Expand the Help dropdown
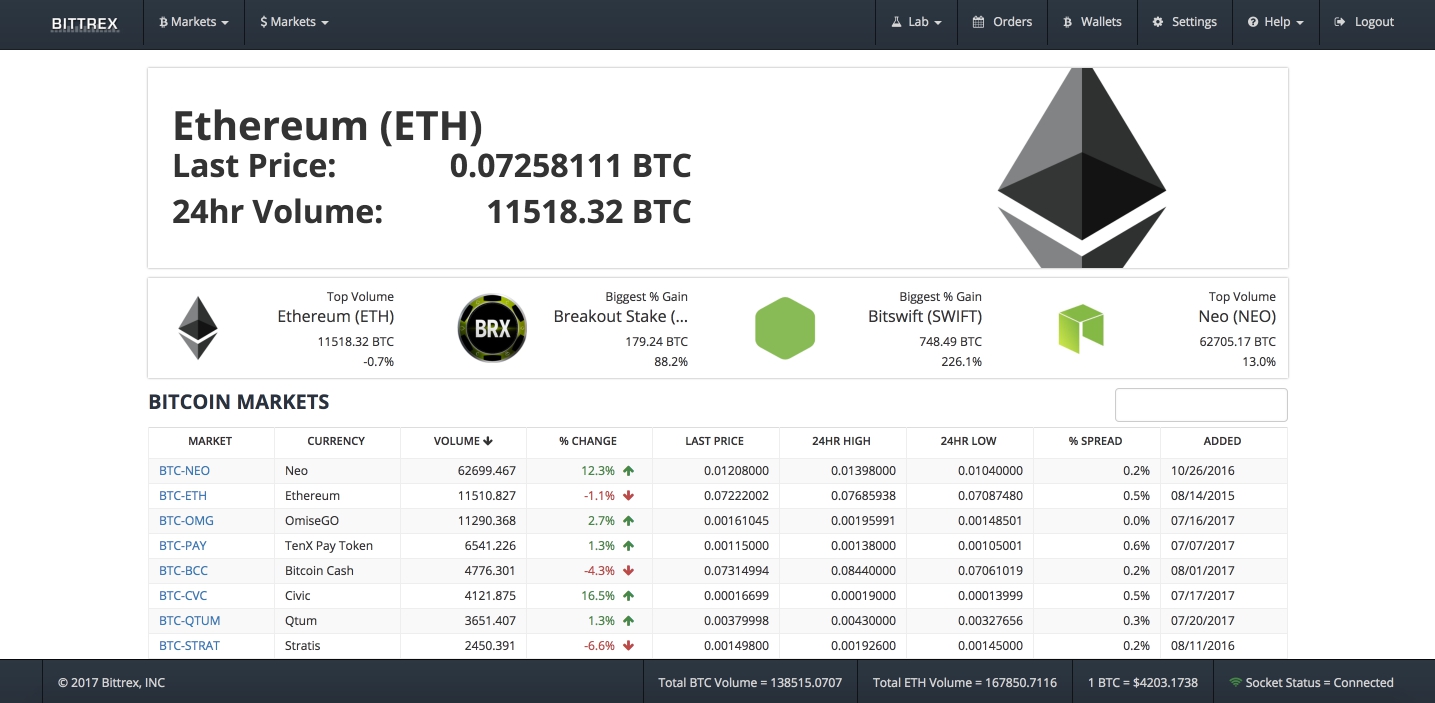Screen dimensions: 1435x703 coord(1275,22)
